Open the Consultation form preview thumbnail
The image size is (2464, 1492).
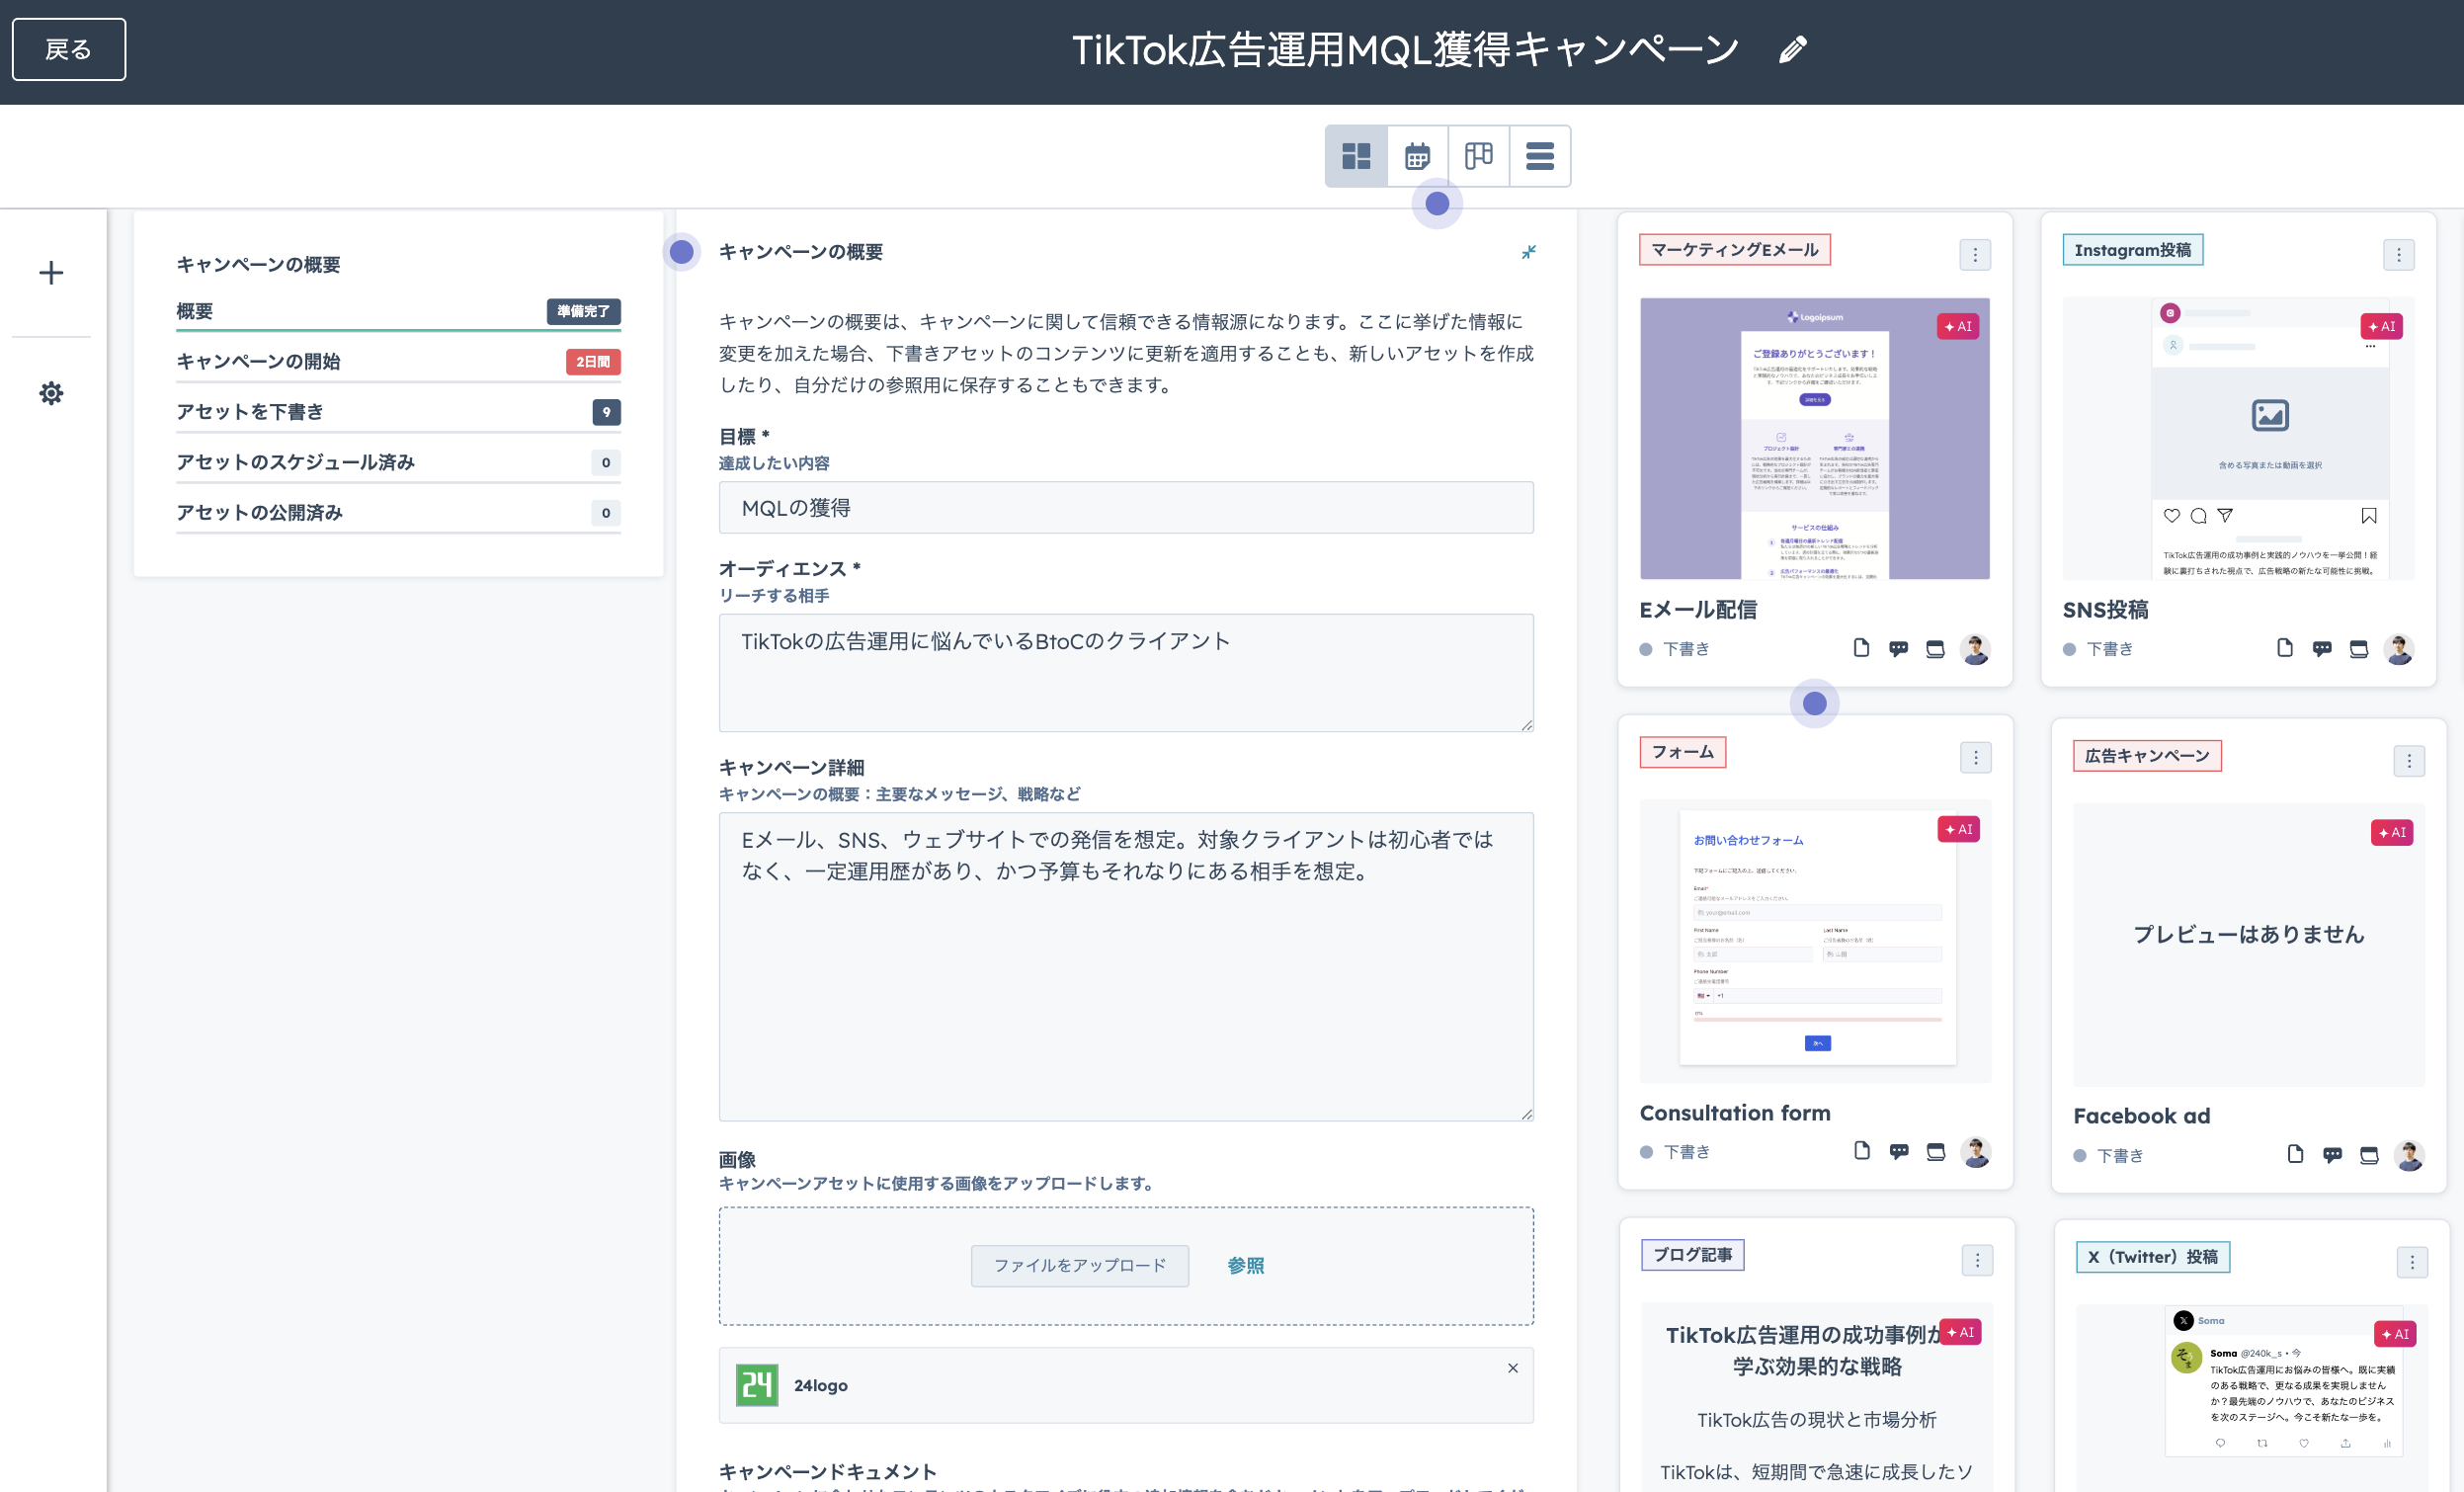click(1815, 941)
